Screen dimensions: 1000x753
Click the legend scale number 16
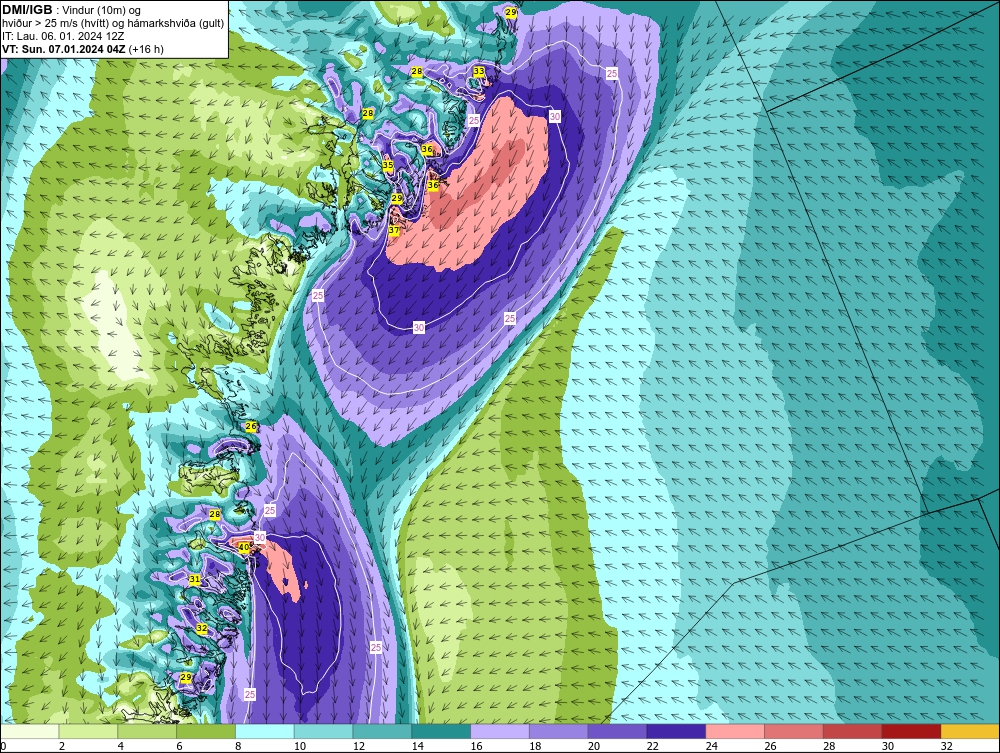(476, 745)
